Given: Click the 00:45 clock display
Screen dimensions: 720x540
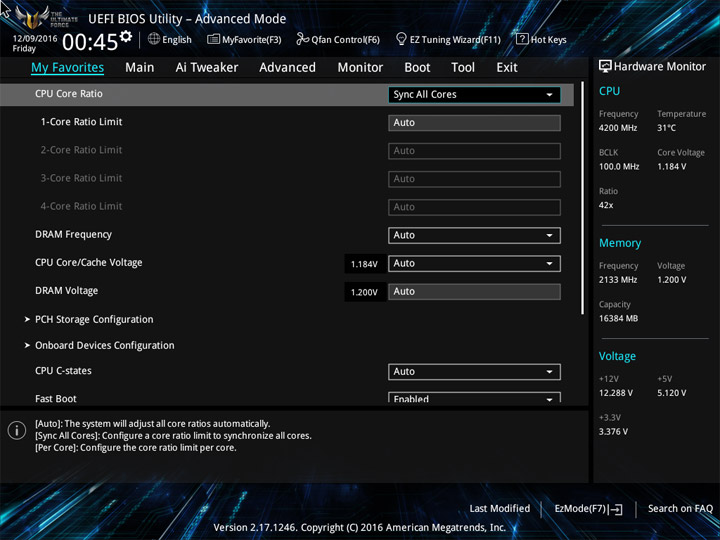Looking at the screenshot, I should point(90,43).
